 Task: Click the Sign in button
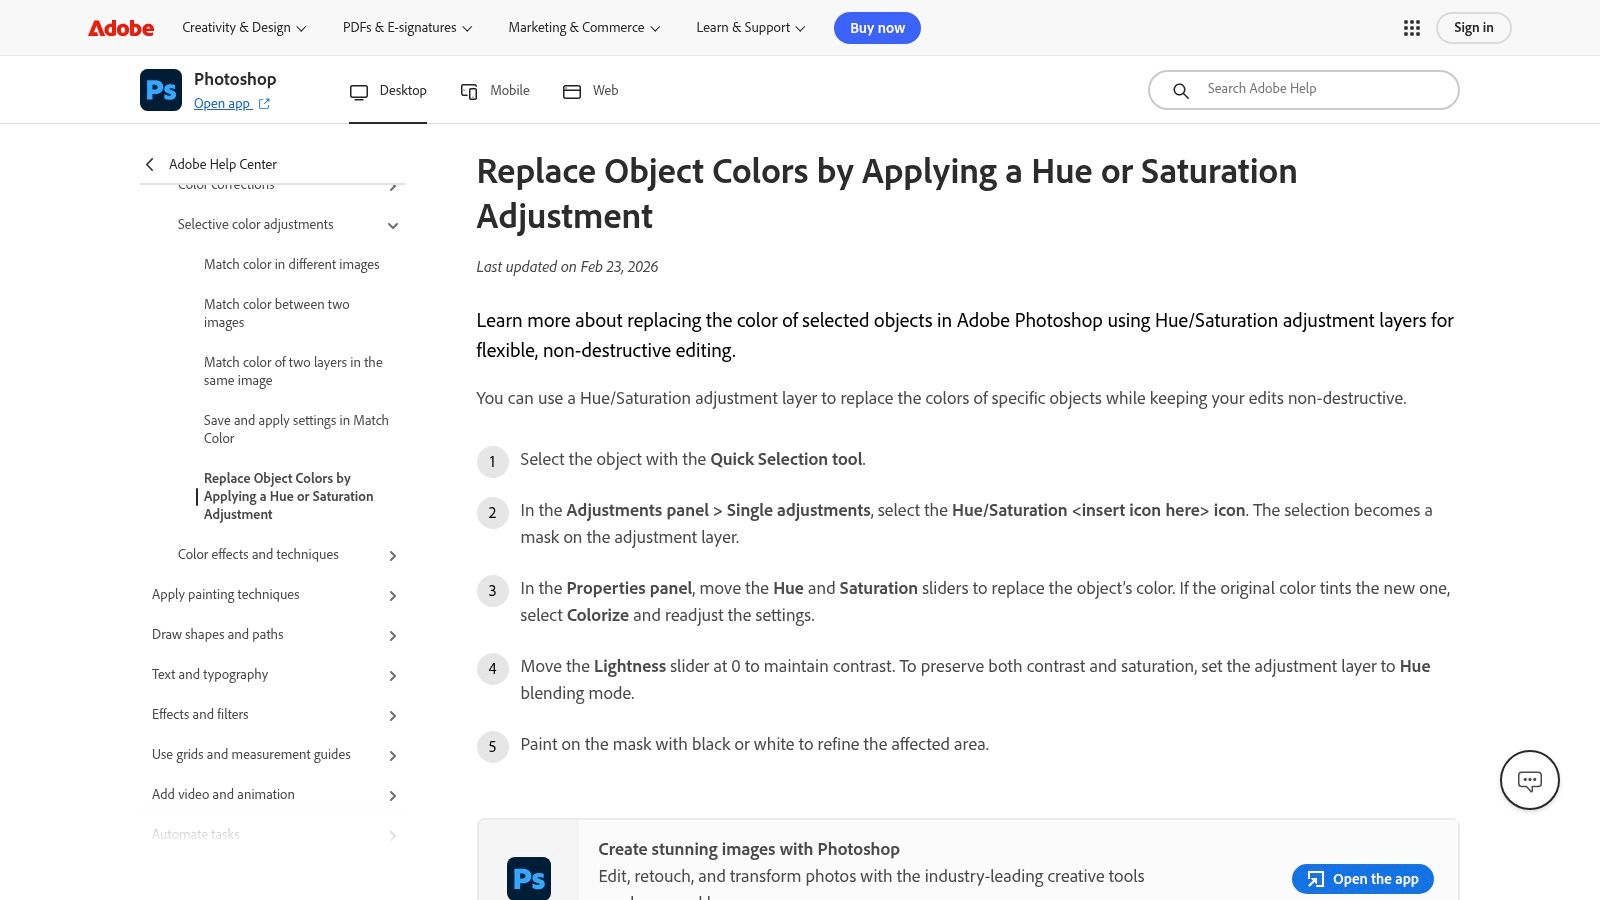coord(1473,28)
